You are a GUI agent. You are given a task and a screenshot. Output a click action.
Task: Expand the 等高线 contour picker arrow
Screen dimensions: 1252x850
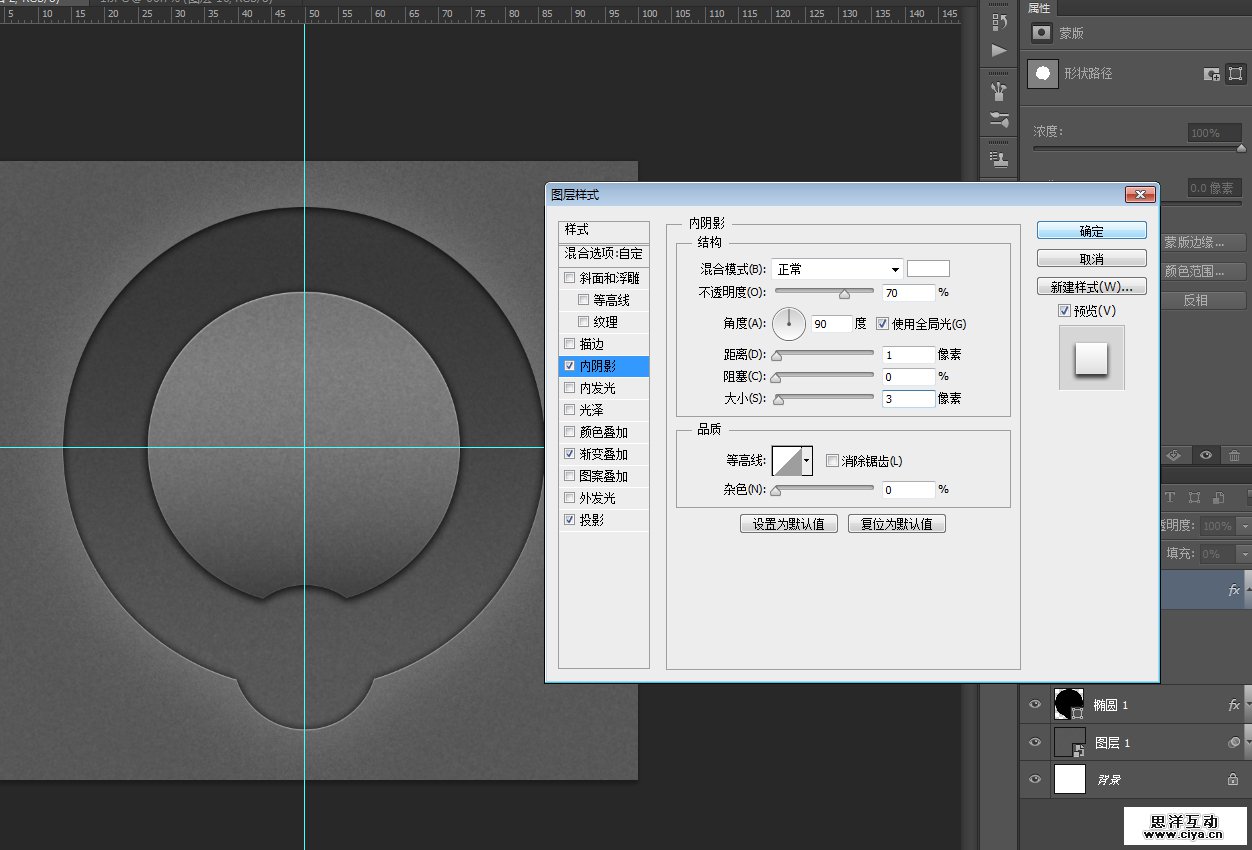(806, 461)
